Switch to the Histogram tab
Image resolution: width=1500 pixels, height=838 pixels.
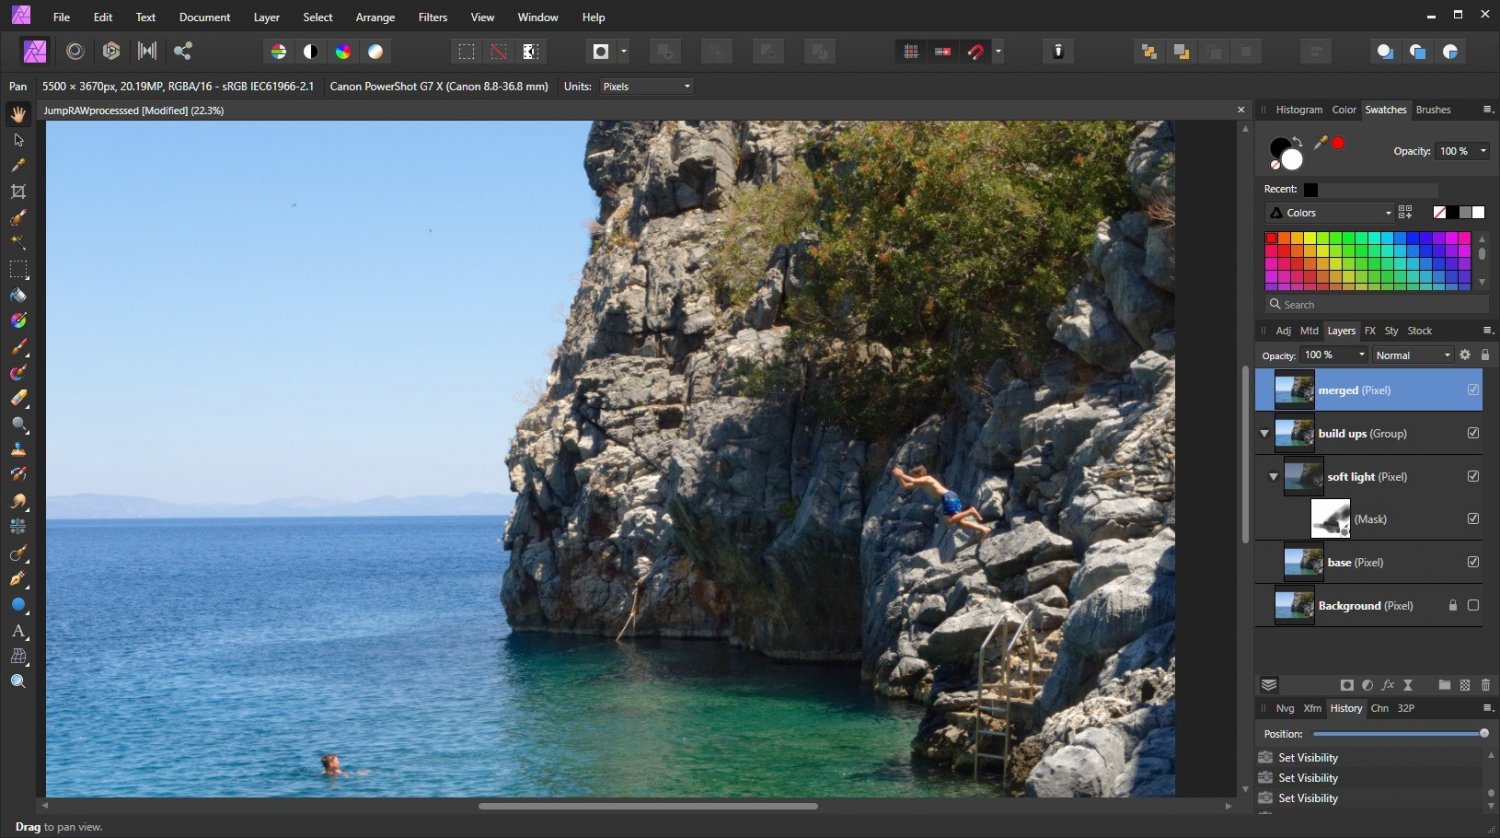tap(1298, 110)
